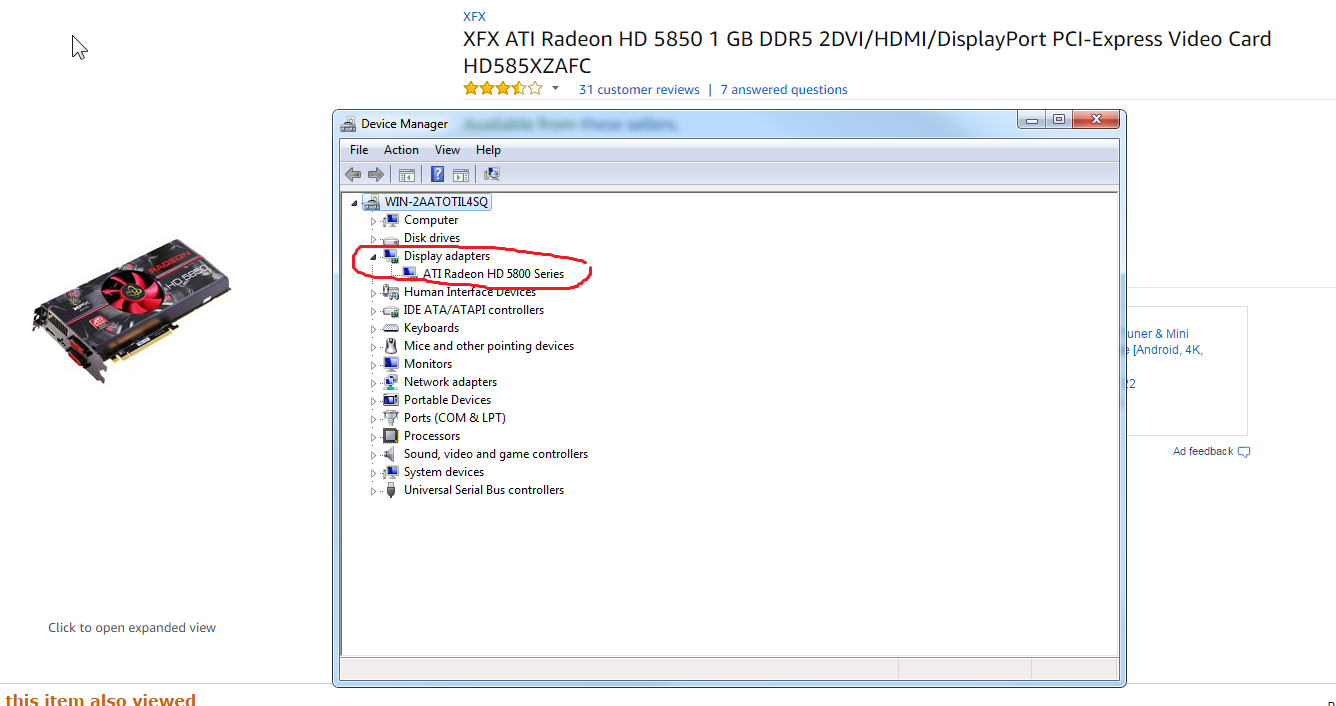This screenshot has height=706, width=1336.
Task: Click the Forward arrow in Device Manager toolbar
Action: pyautogui.click(x=376, y=174)
